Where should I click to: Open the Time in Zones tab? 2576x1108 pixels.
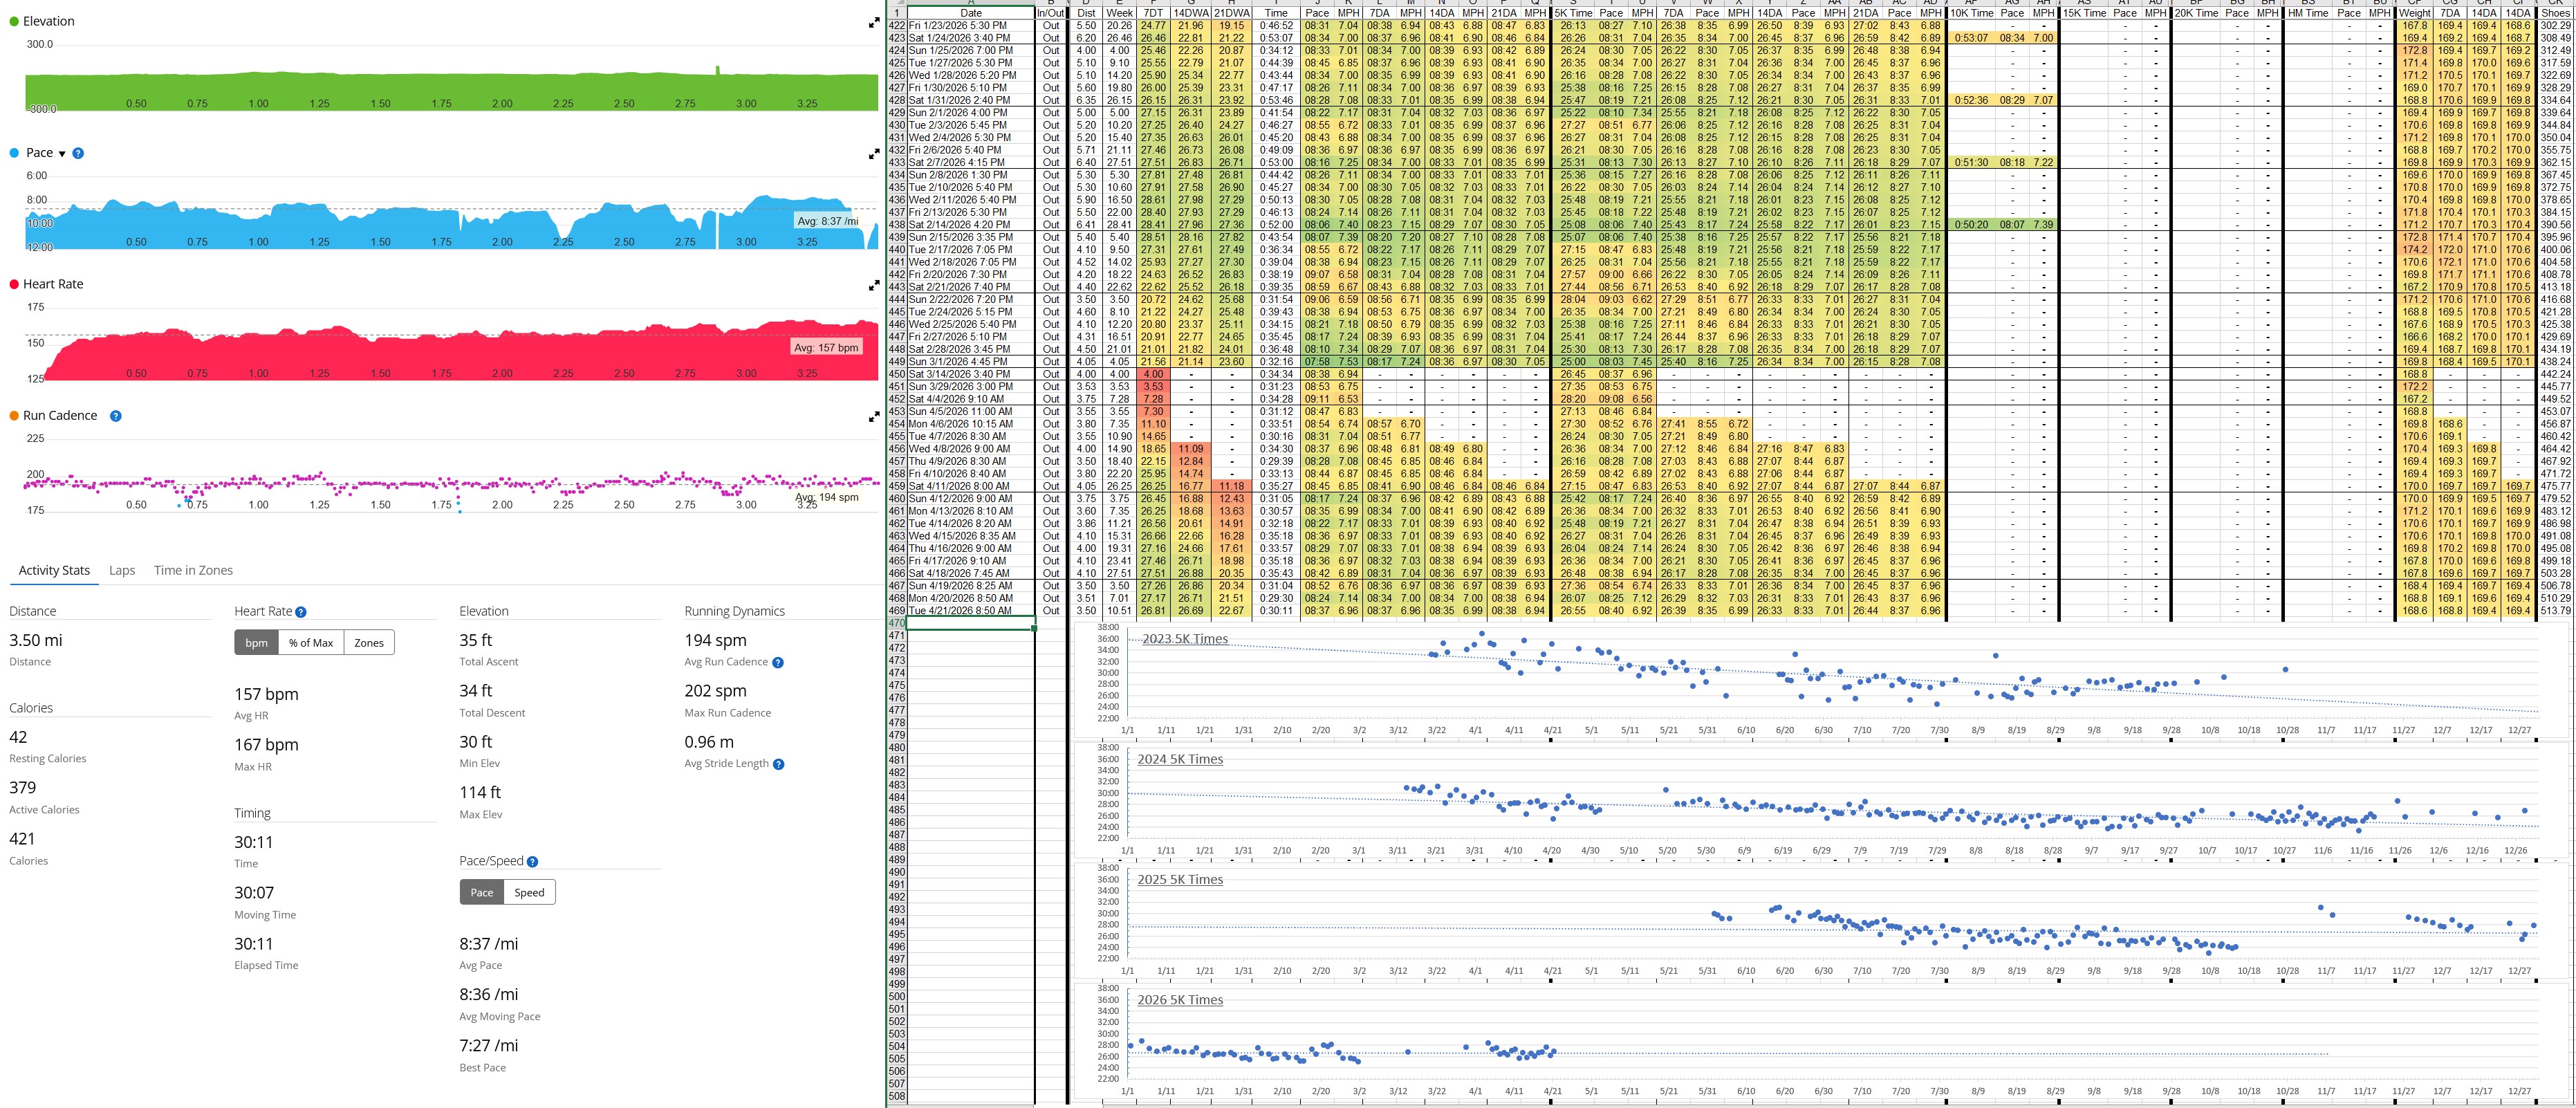click(193, 570)
